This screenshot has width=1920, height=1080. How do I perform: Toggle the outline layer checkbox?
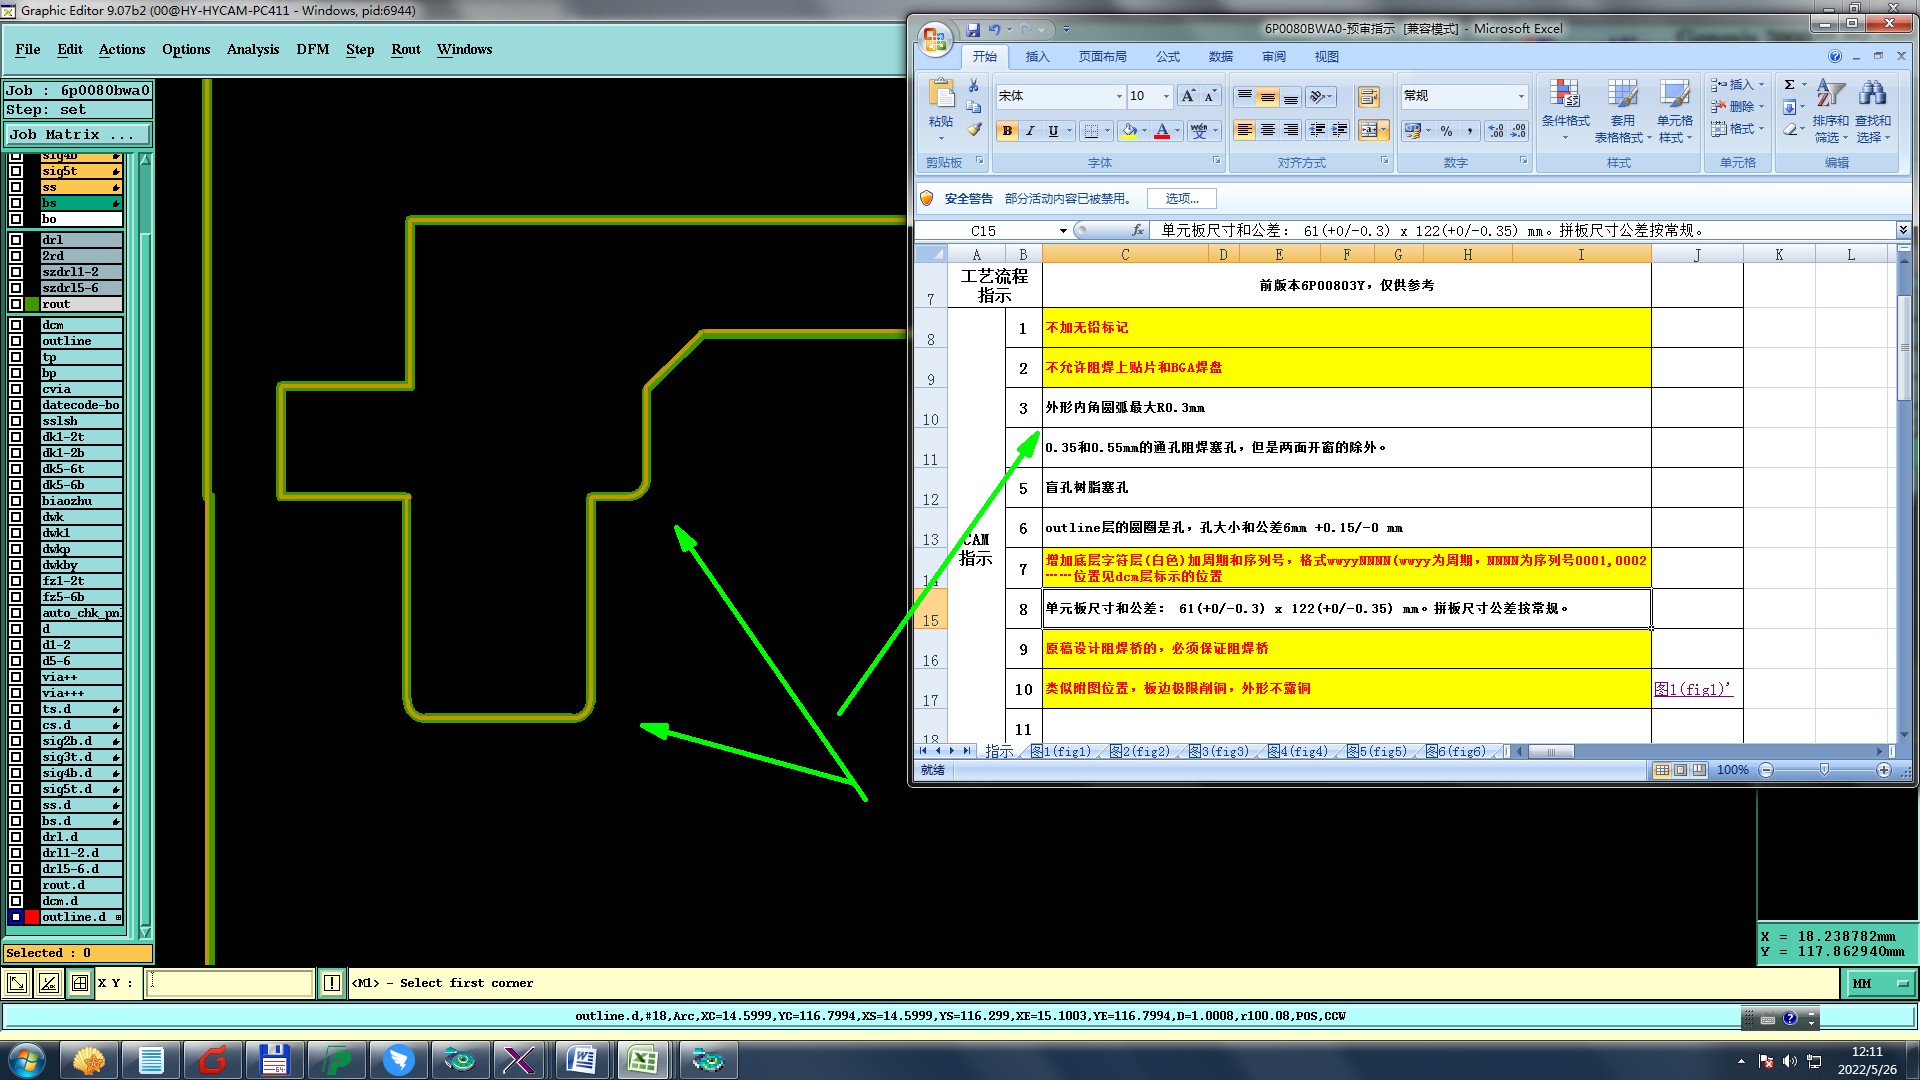[x=16, y=341]
